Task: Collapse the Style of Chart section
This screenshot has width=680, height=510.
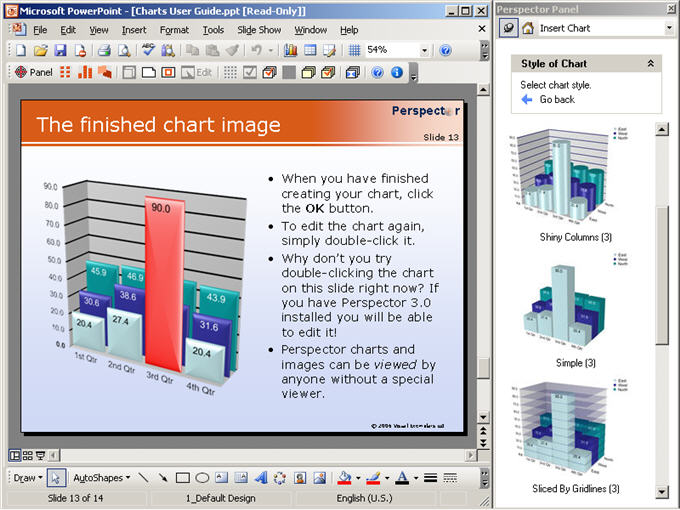Action: (x=651, y=64)
